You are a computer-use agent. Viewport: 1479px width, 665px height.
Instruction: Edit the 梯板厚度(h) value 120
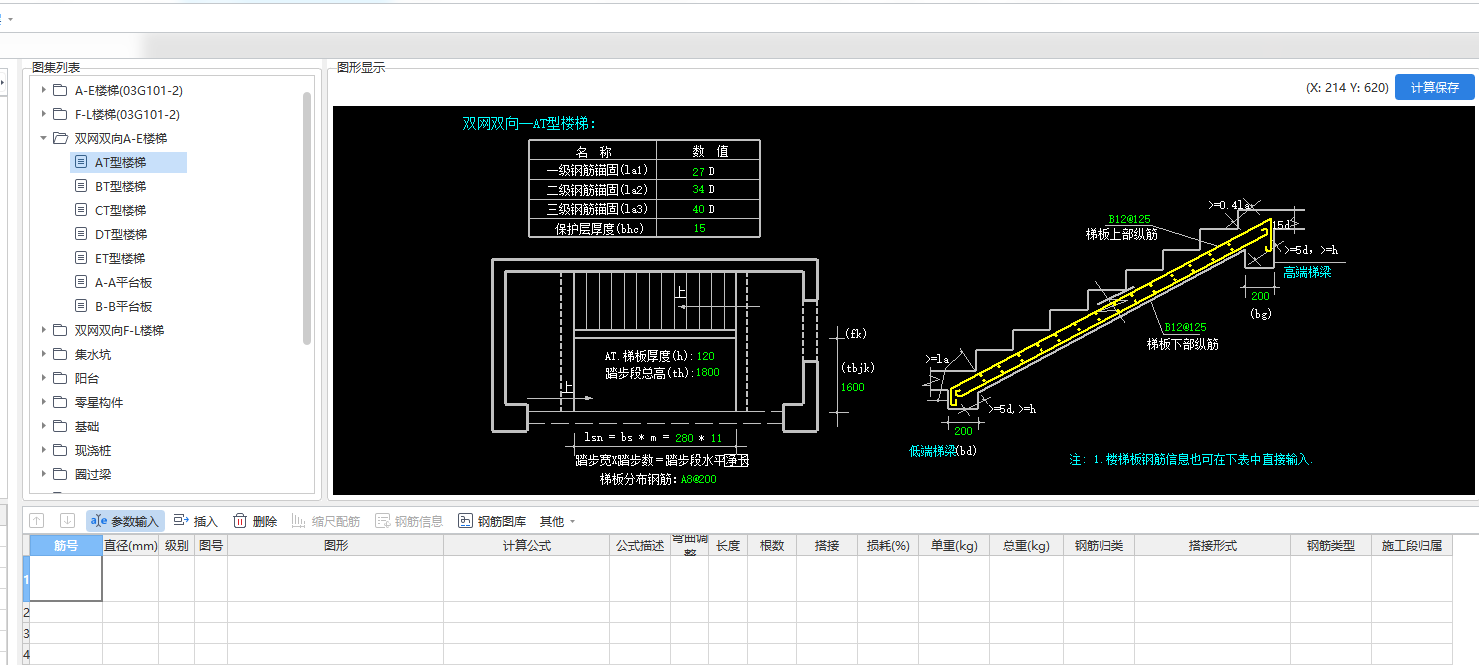tap(706, 356)
